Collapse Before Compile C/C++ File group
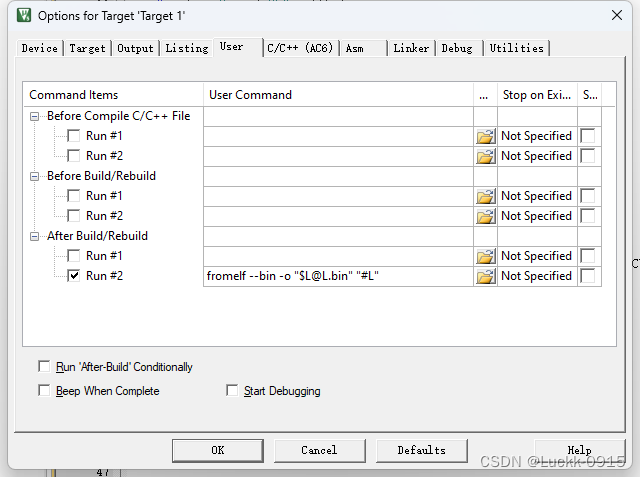Image resolution: width=640 pixels, height=477 pixels. click(x=35, y=117)
